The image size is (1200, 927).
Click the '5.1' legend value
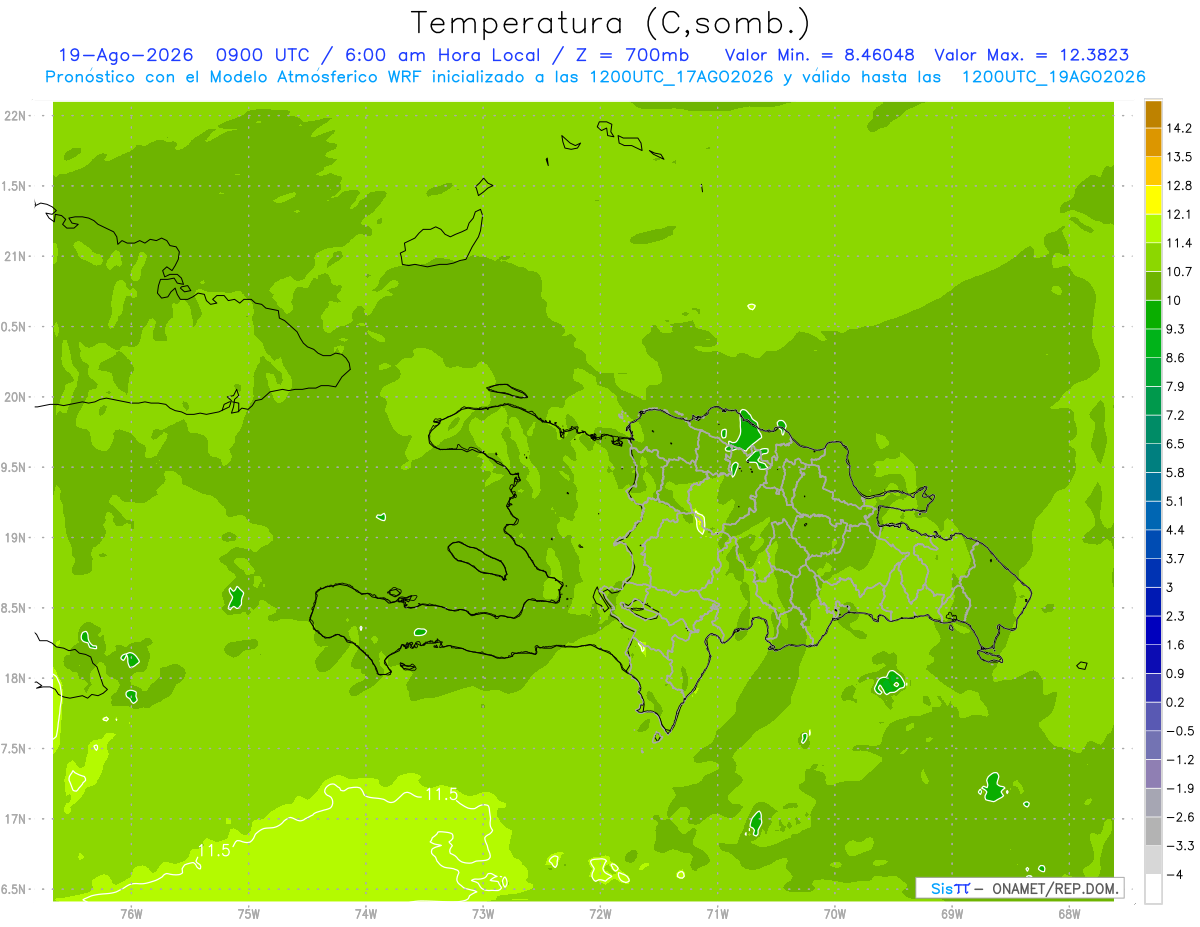(x=1176, y=501)
